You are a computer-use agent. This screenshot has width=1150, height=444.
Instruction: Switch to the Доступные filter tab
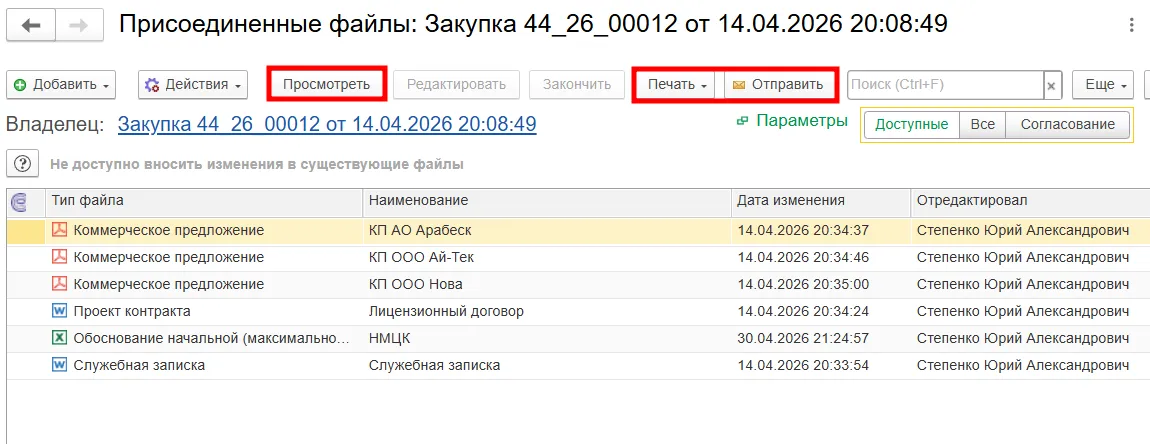tap(912, 125)
